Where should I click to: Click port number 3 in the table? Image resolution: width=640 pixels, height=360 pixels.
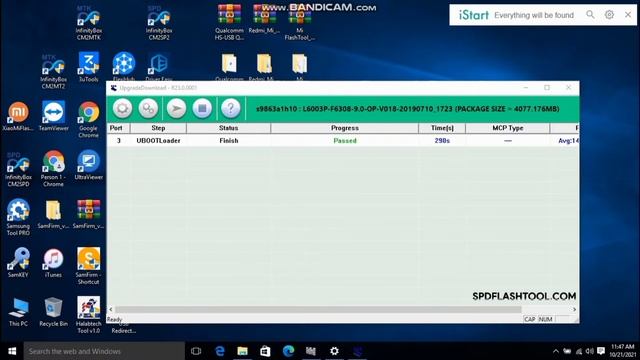click(x=118, y=140)
